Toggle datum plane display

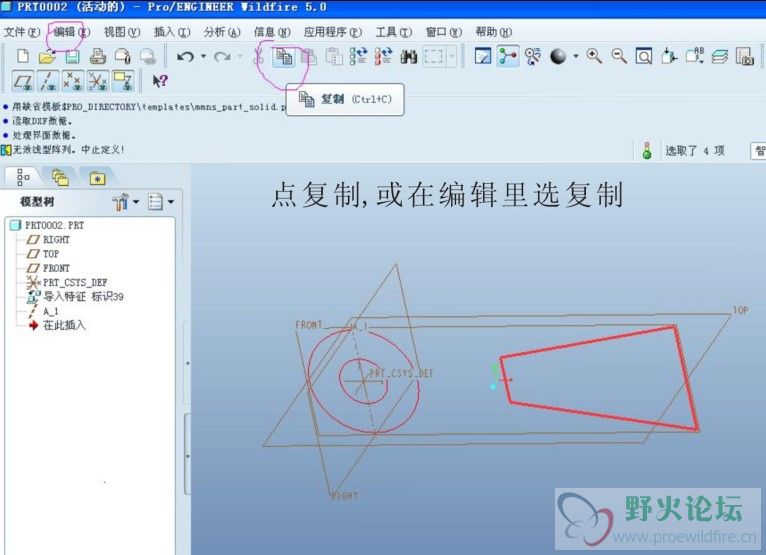(x=23, y=81)
